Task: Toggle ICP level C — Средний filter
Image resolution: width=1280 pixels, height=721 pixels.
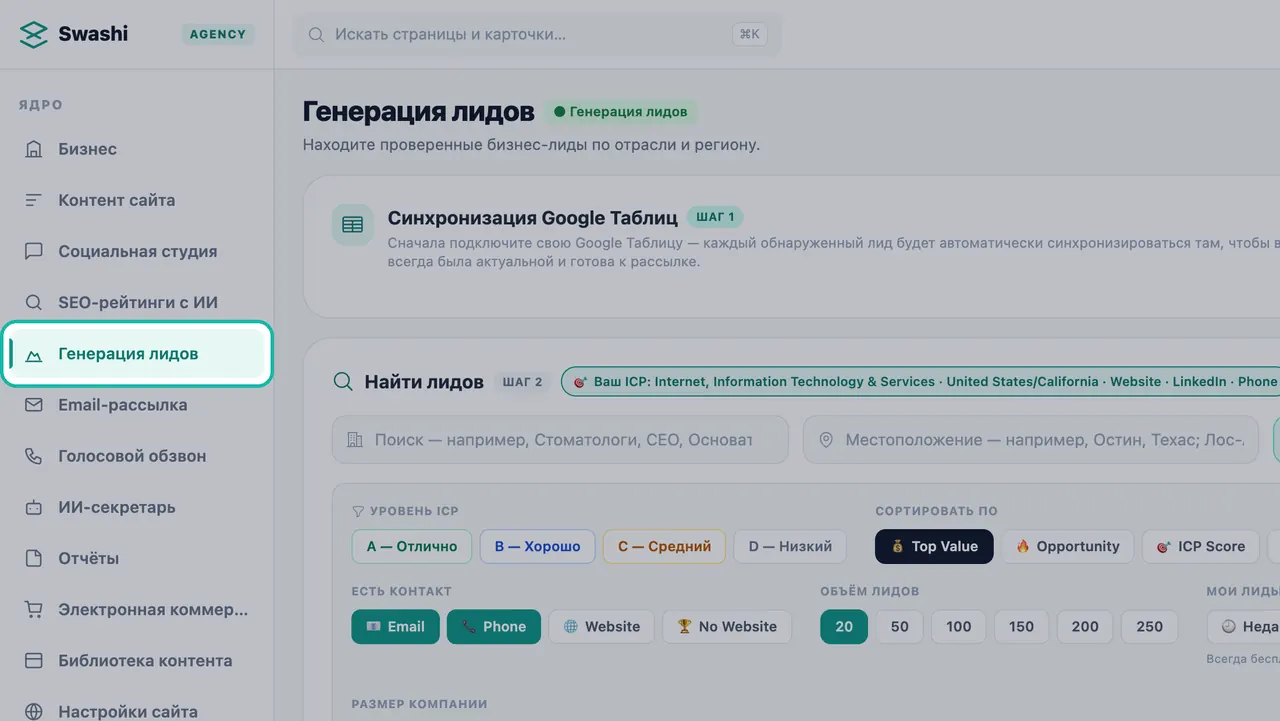Action: click(x=664, y=546)
